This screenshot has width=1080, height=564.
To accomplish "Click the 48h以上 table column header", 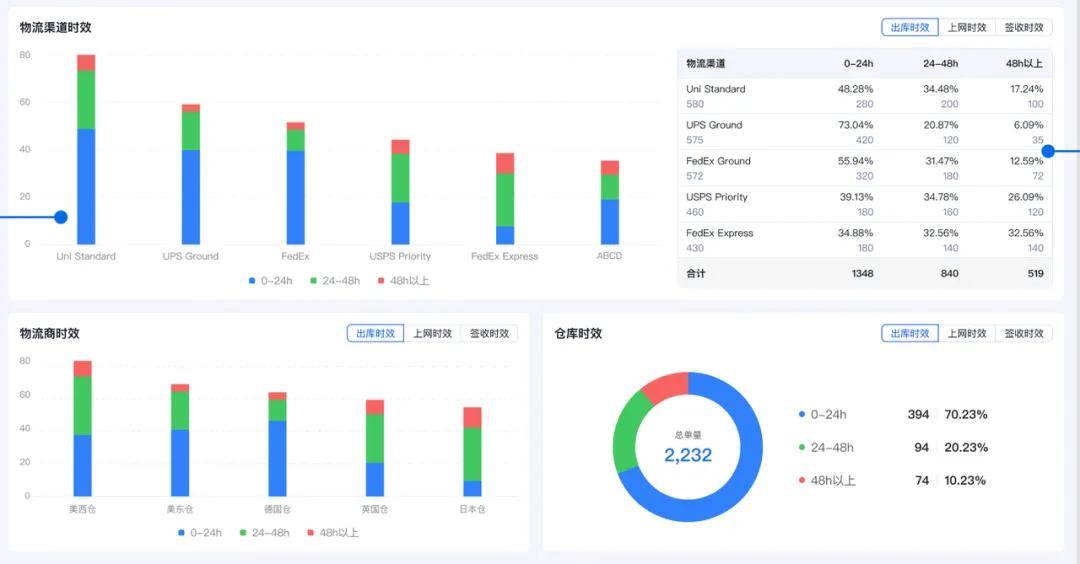I will point(1024,63).
